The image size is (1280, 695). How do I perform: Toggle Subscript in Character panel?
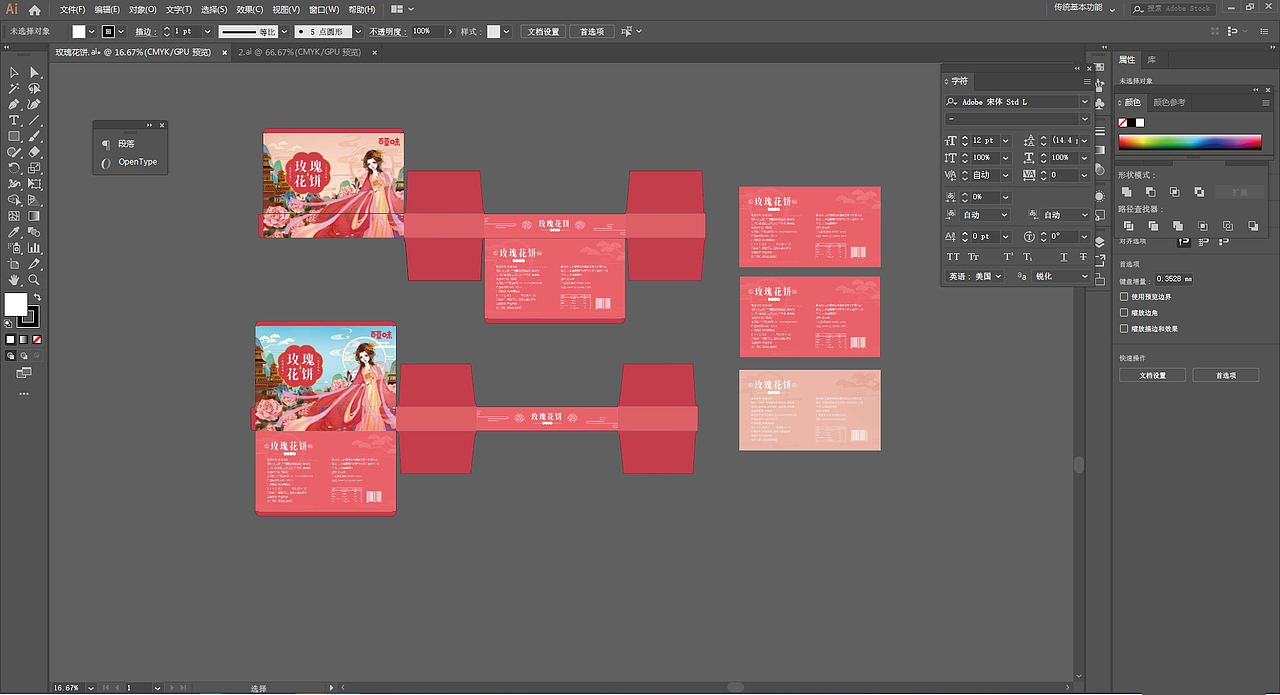pyautogui.click(x=1028, y=257)
